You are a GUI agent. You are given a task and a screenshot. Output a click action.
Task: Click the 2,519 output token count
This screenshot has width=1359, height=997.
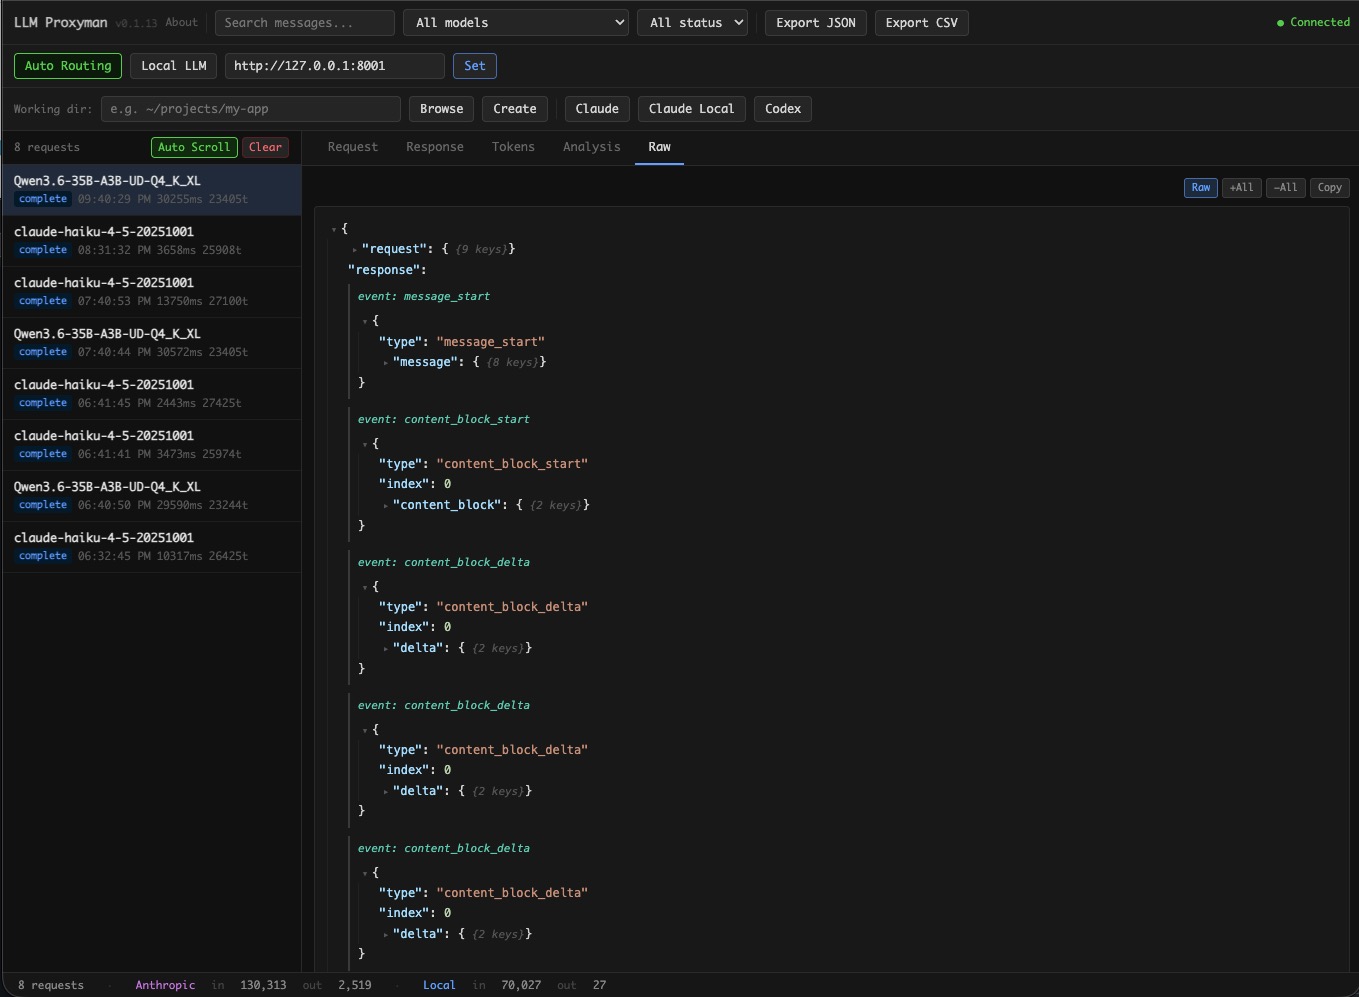pos(355,985)
